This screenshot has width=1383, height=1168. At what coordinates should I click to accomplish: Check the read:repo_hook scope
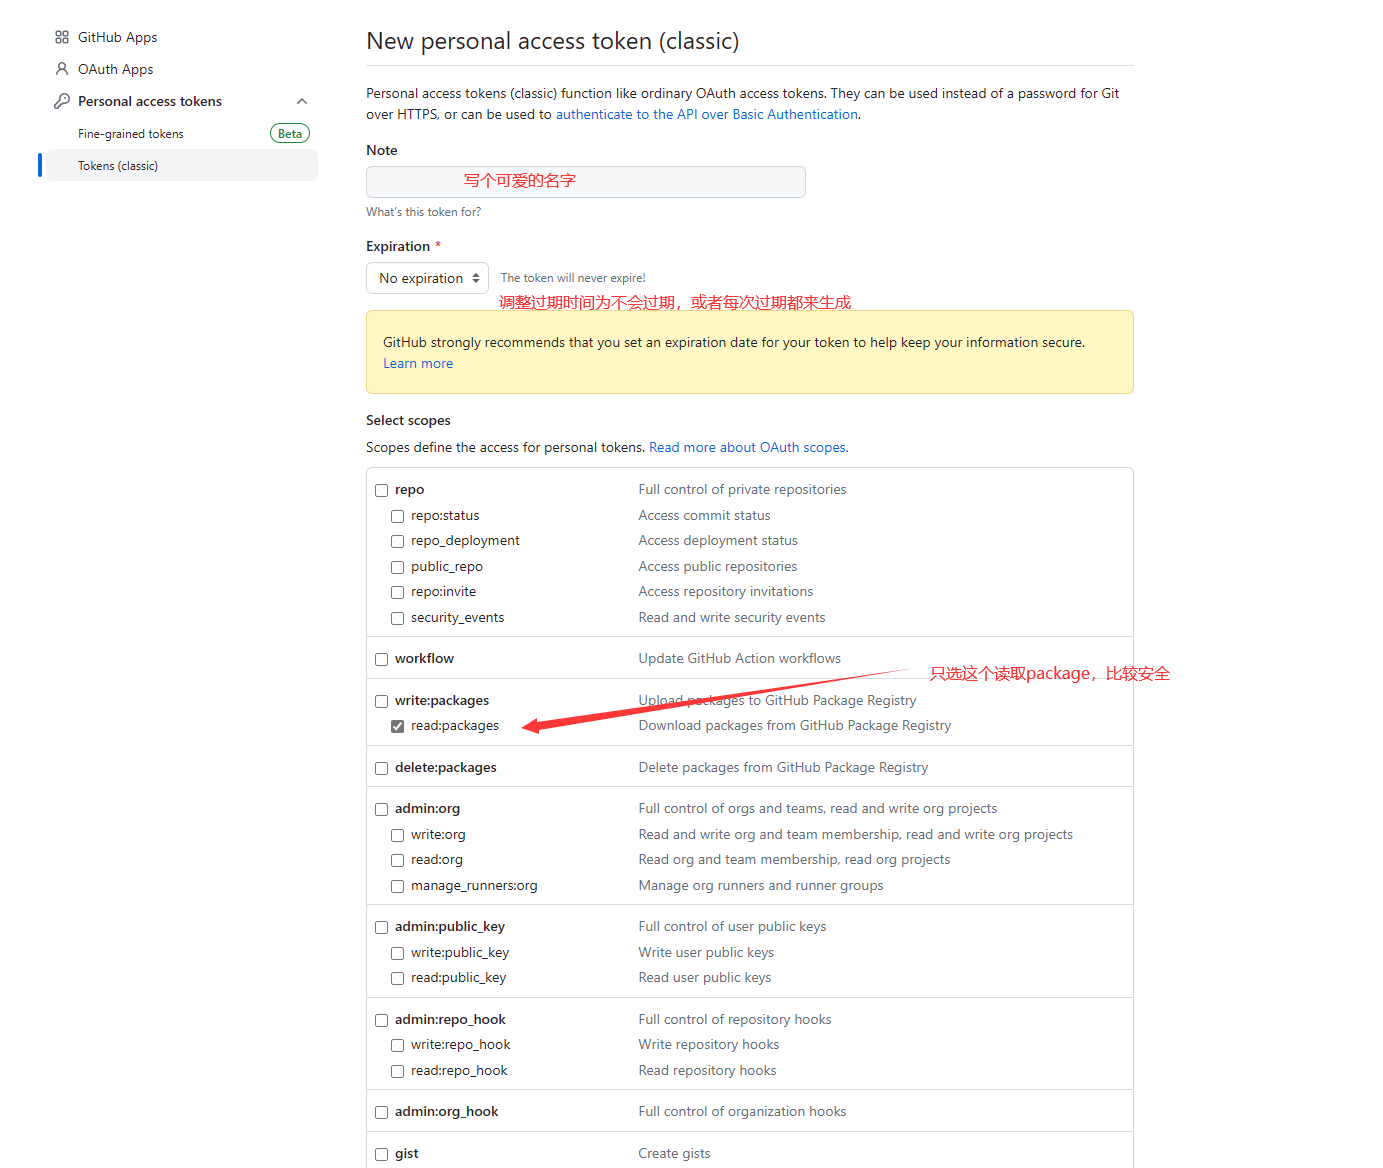point(397,1071)
